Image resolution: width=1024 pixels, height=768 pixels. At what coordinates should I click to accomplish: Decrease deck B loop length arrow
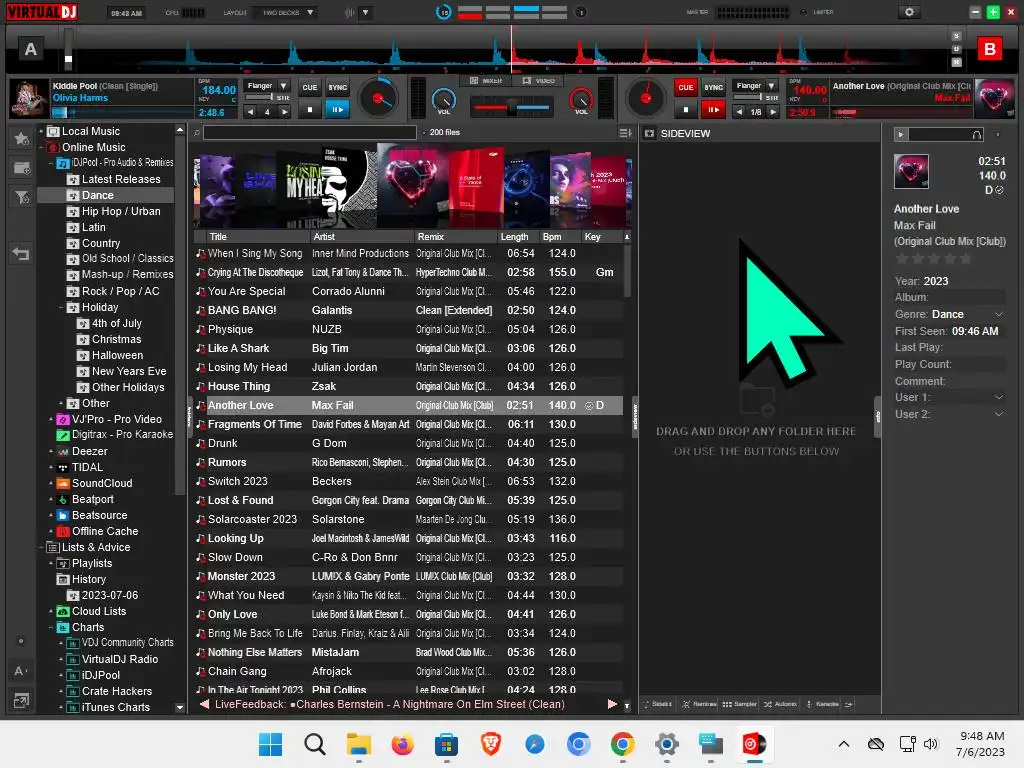coord(739,112)
